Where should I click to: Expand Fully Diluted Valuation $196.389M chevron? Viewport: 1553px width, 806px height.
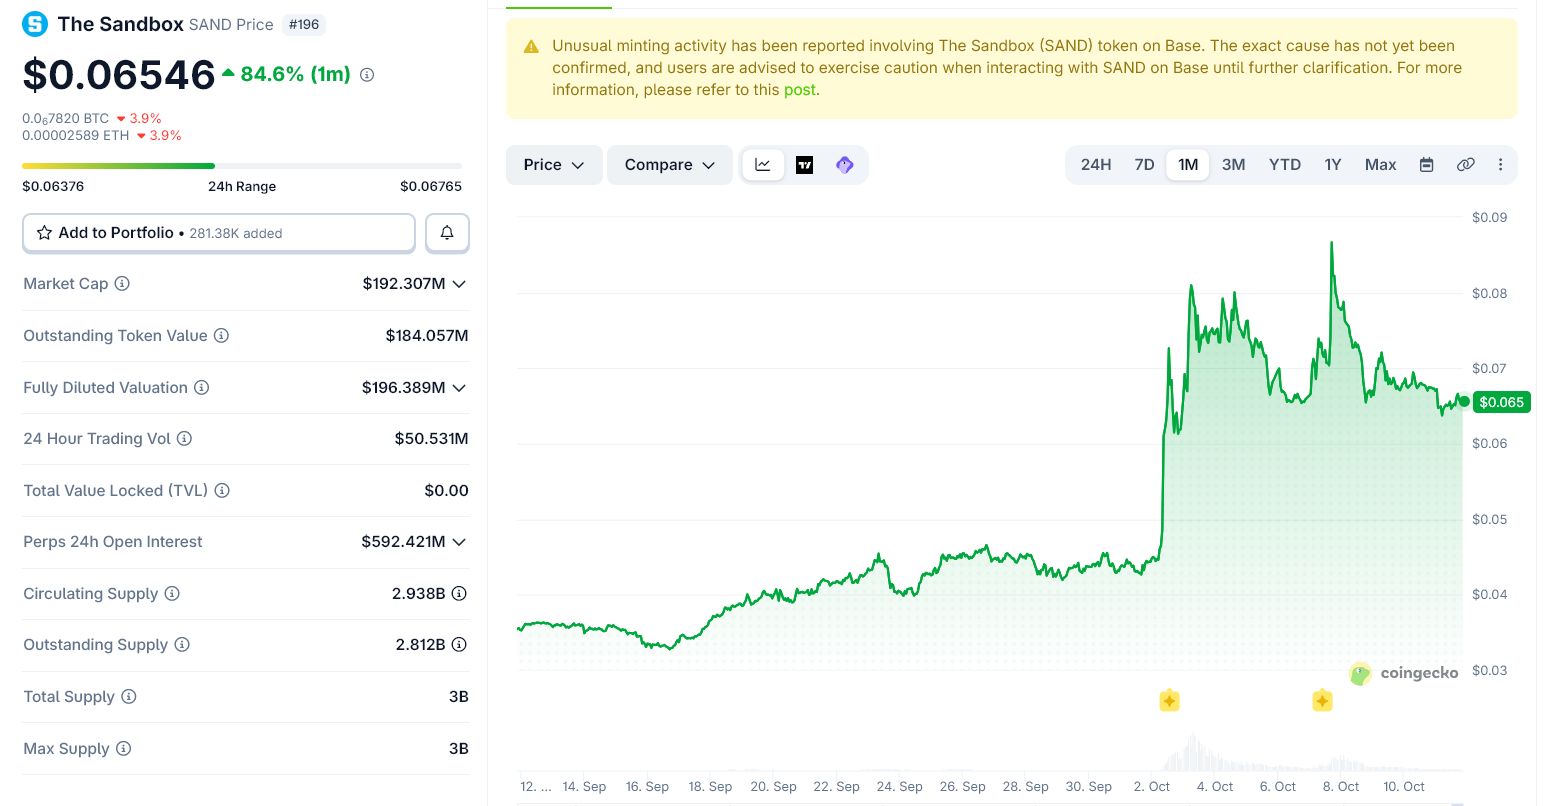(x=459, y=388)
